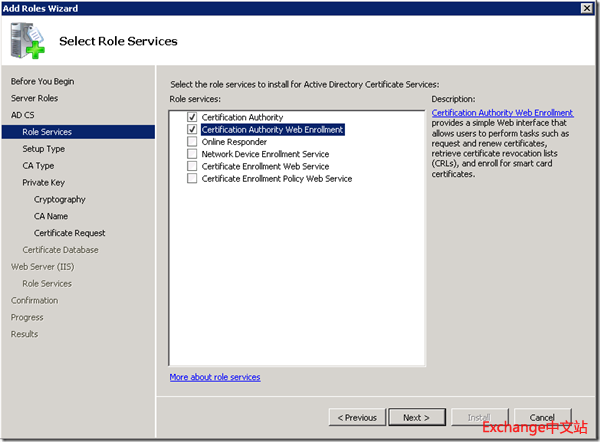Cancel the Add Roles Wizard
600x442 pixels.
542,417
